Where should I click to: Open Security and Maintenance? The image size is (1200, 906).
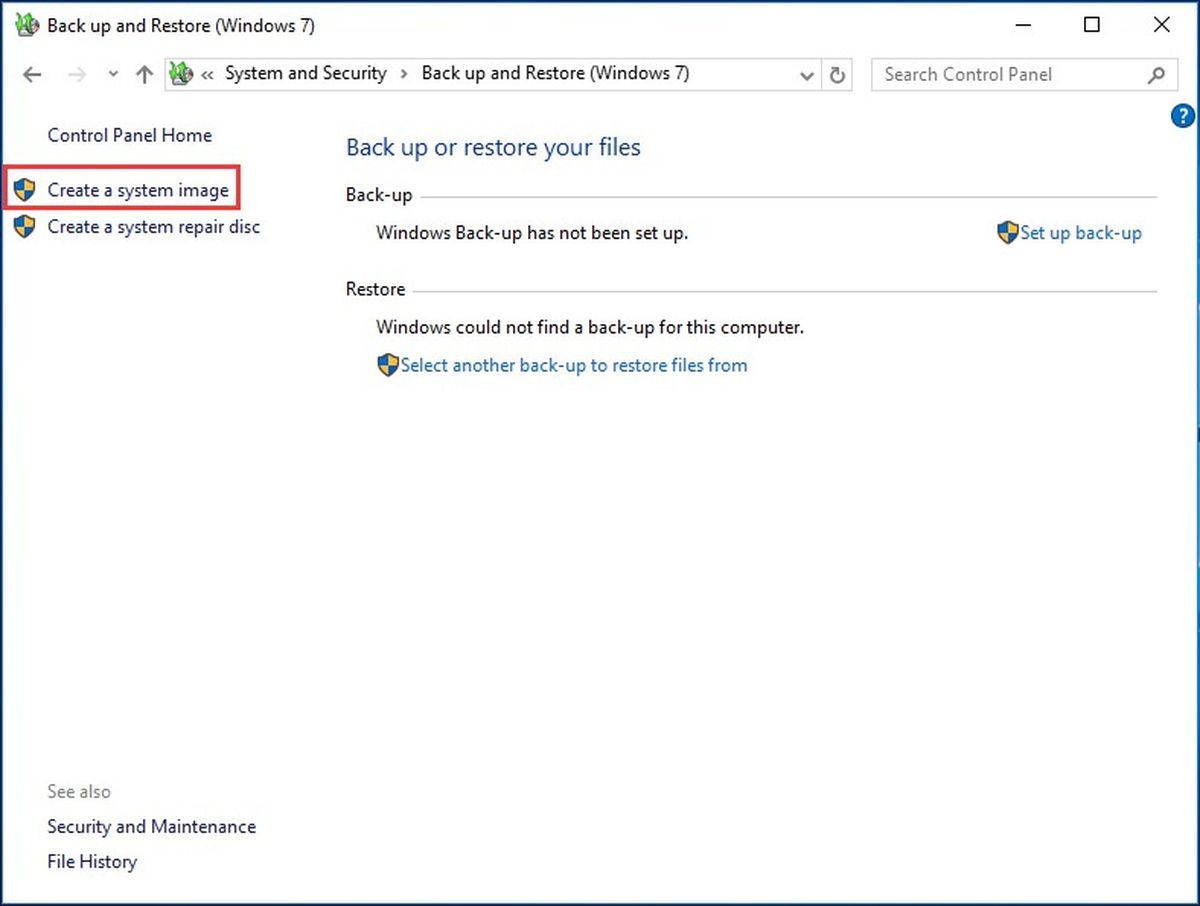pos(152,827)
